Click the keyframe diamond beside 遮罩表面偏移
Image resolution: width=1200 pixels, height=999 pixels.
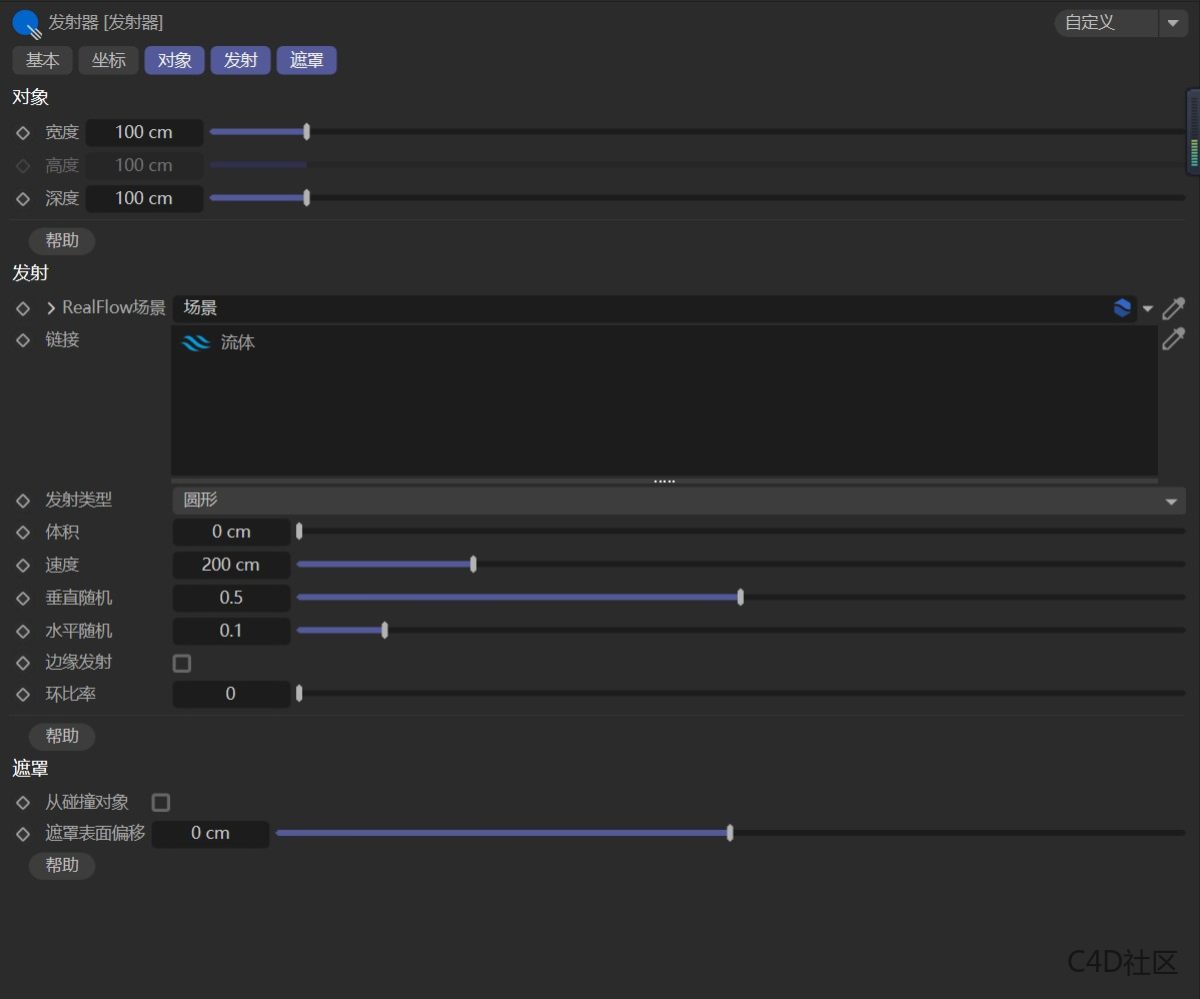pos(22,833)
